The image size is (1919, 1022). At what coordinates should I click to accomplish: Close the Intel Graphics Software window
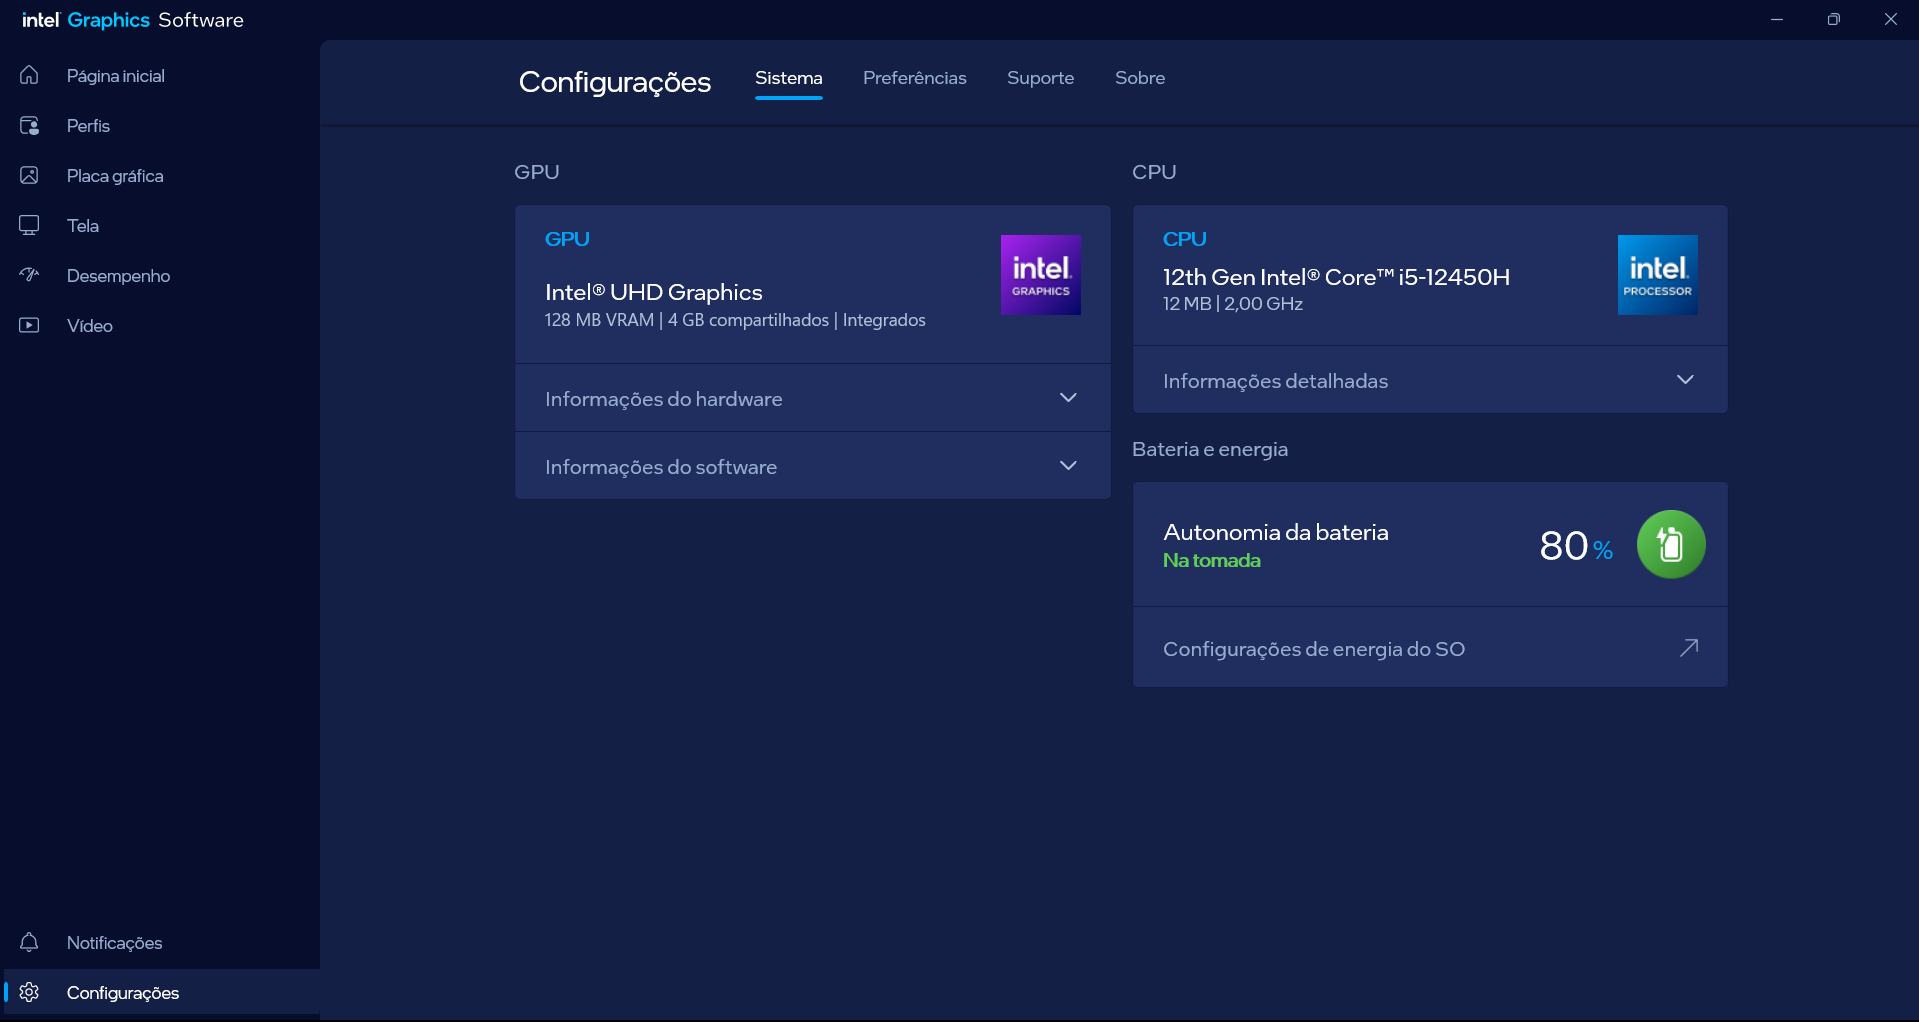(x=1890, y=19)
